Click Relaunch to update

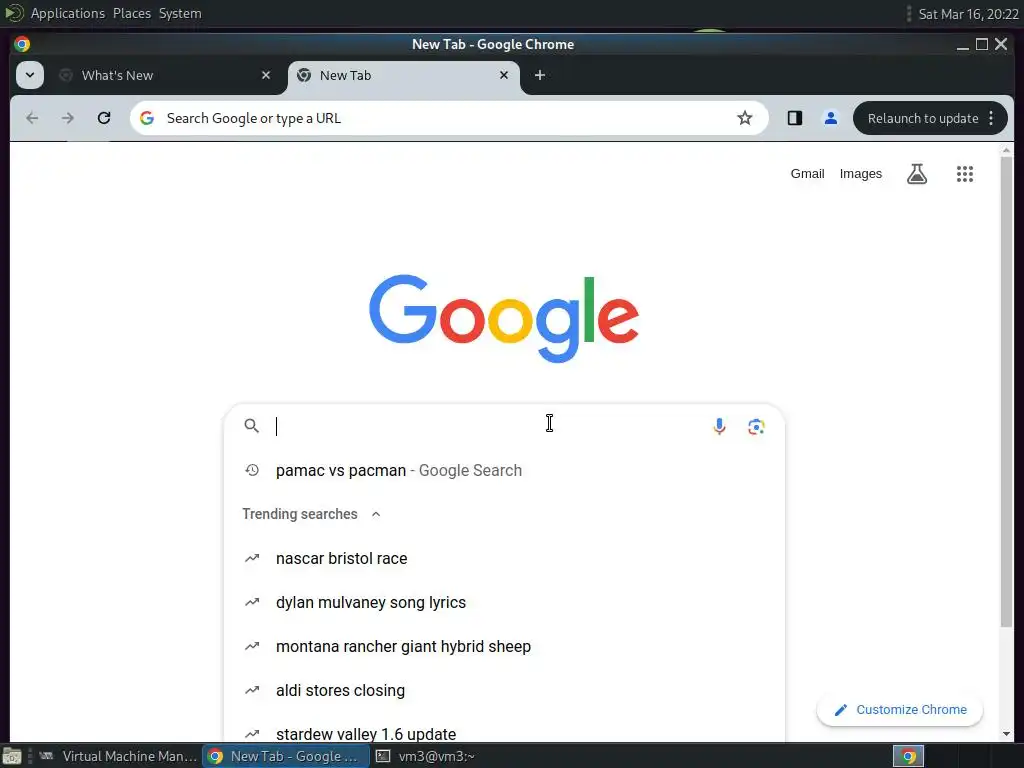pyautogui.click(x=923, y=118)
